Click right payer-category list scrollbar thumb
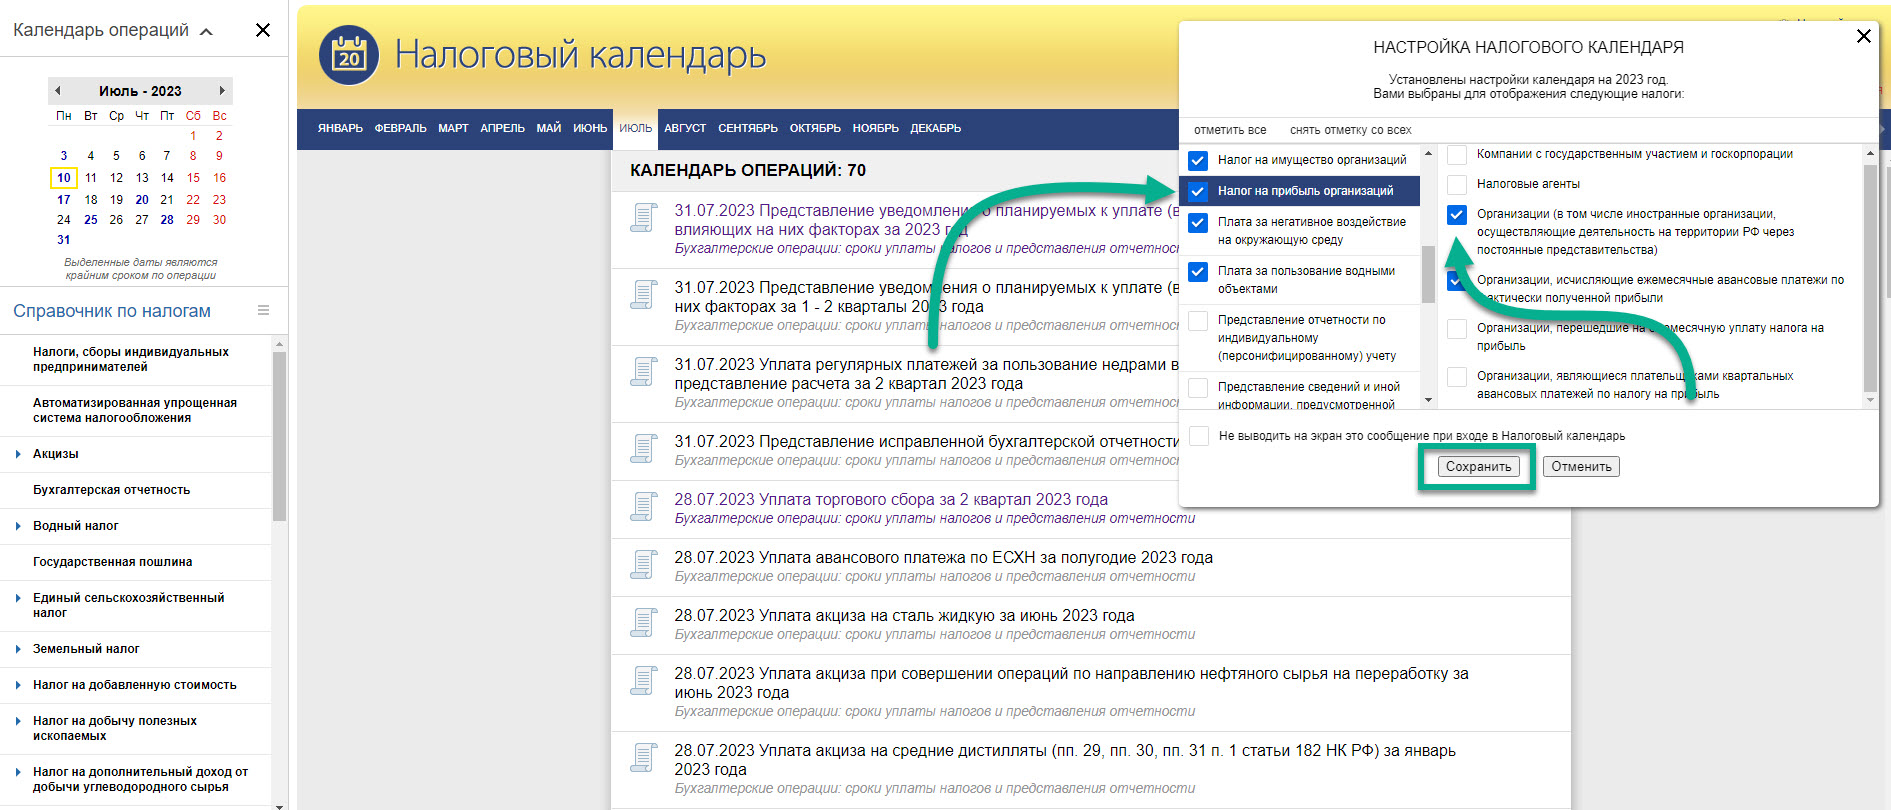The image size is (1891, 810). coord(1870,277)
